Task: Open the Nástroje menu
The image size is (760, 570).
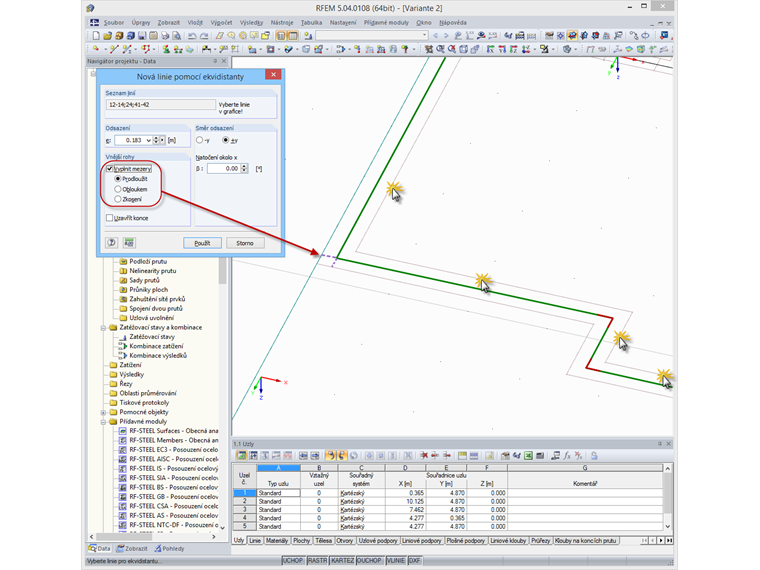Action: pos(282,22)
